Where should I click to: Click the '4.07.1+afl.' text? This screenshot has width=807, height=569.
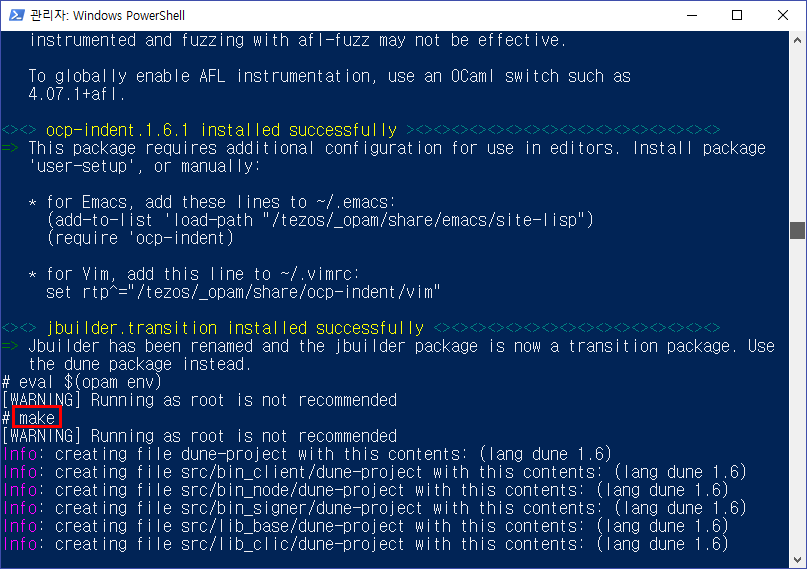coord(77,94)
